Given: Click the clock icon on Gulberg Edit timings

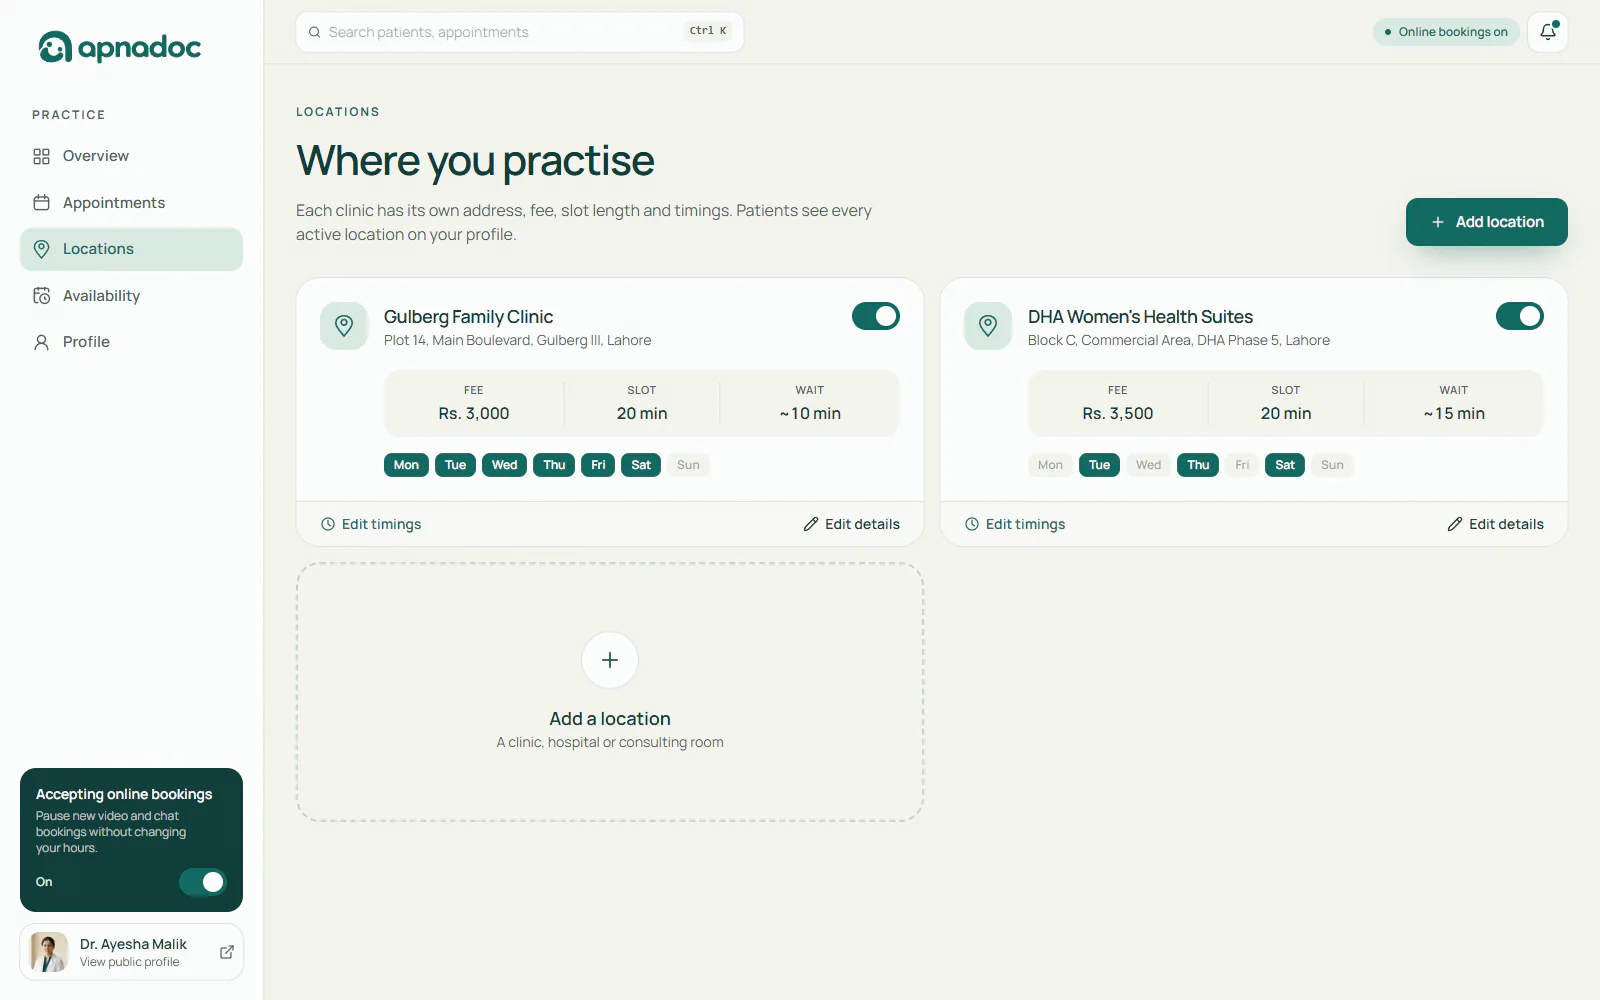Looking at the screenshot, I should [x=327, y=524].
